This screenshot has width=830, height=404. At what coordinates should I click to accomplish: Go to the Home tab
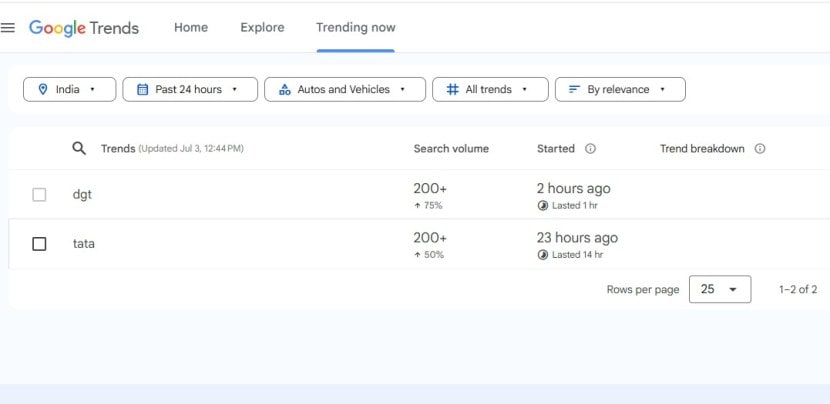[x=191, y=28]
